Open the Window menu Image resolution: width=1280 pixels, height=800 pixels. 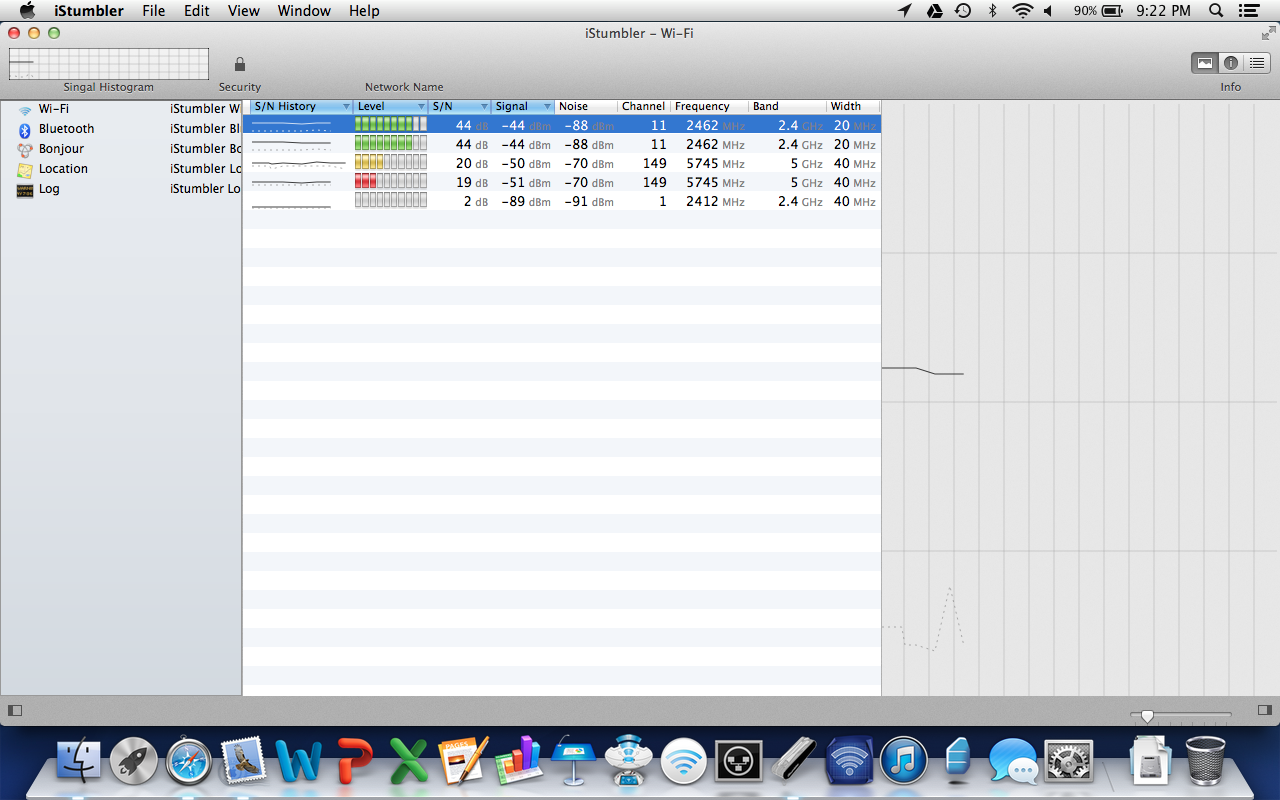coord(304,11)
